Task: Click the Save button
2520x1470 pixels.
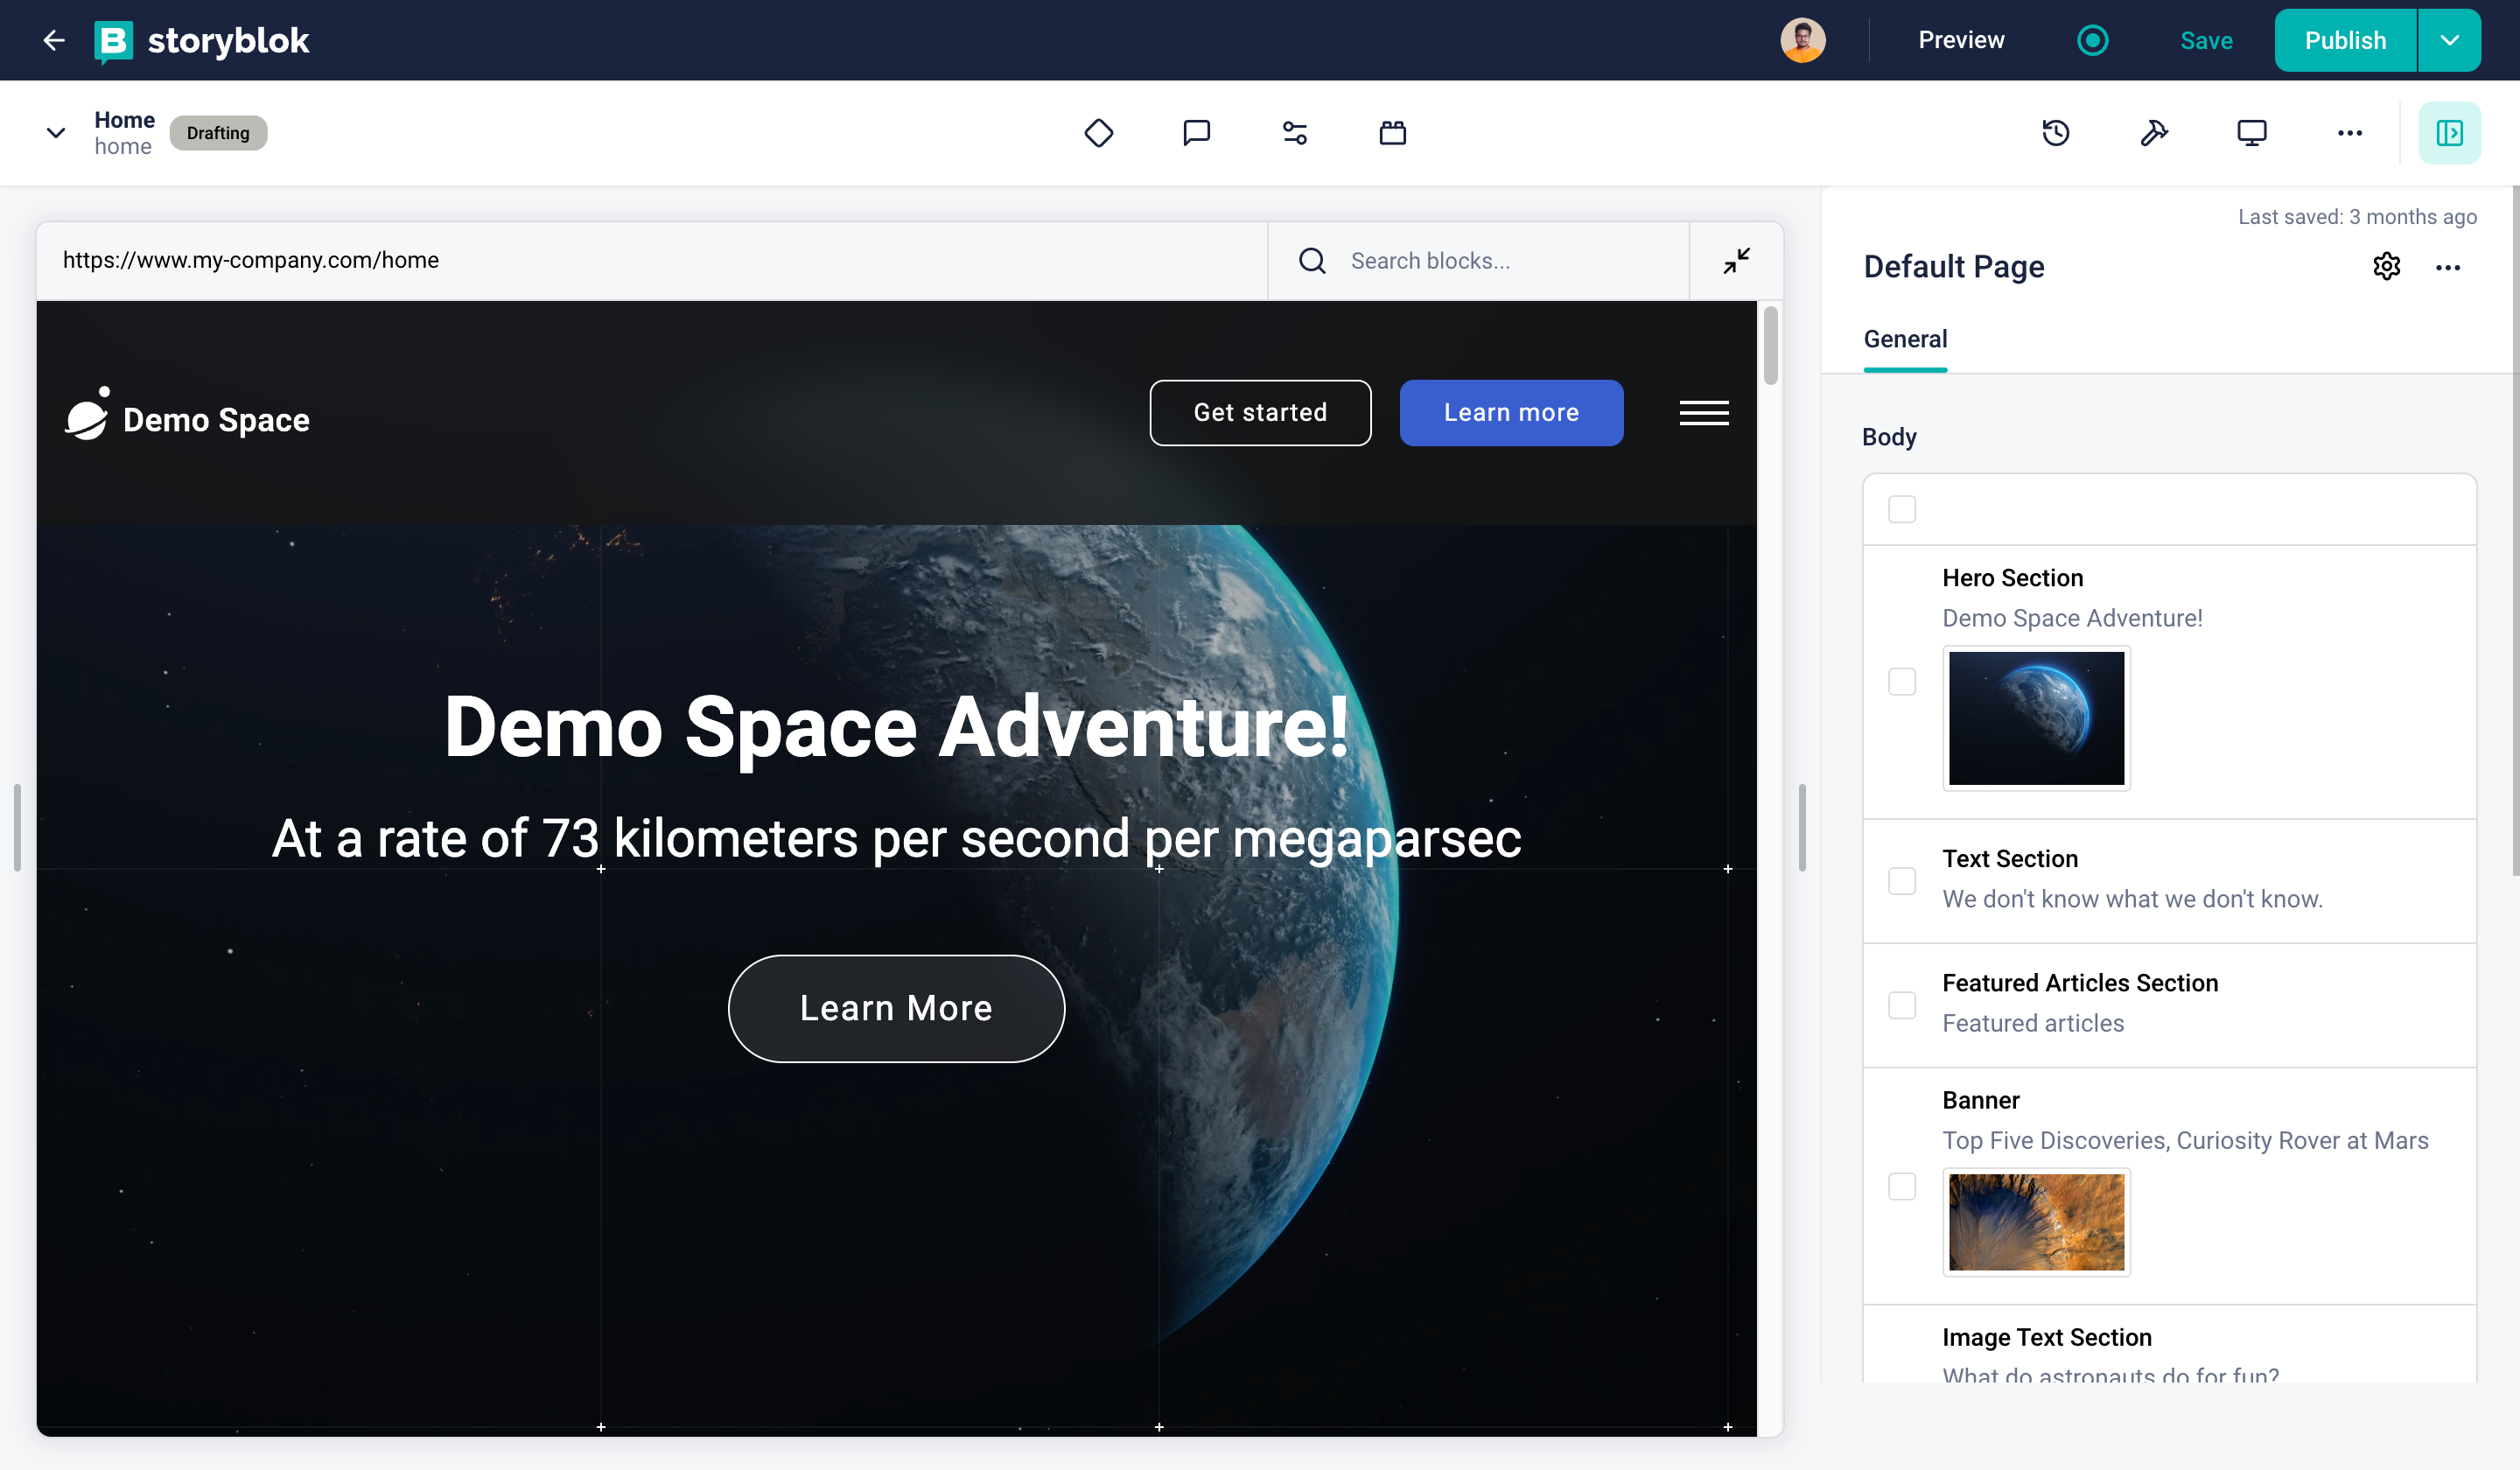Action: pyautogui.click(x=2206, y=40)
